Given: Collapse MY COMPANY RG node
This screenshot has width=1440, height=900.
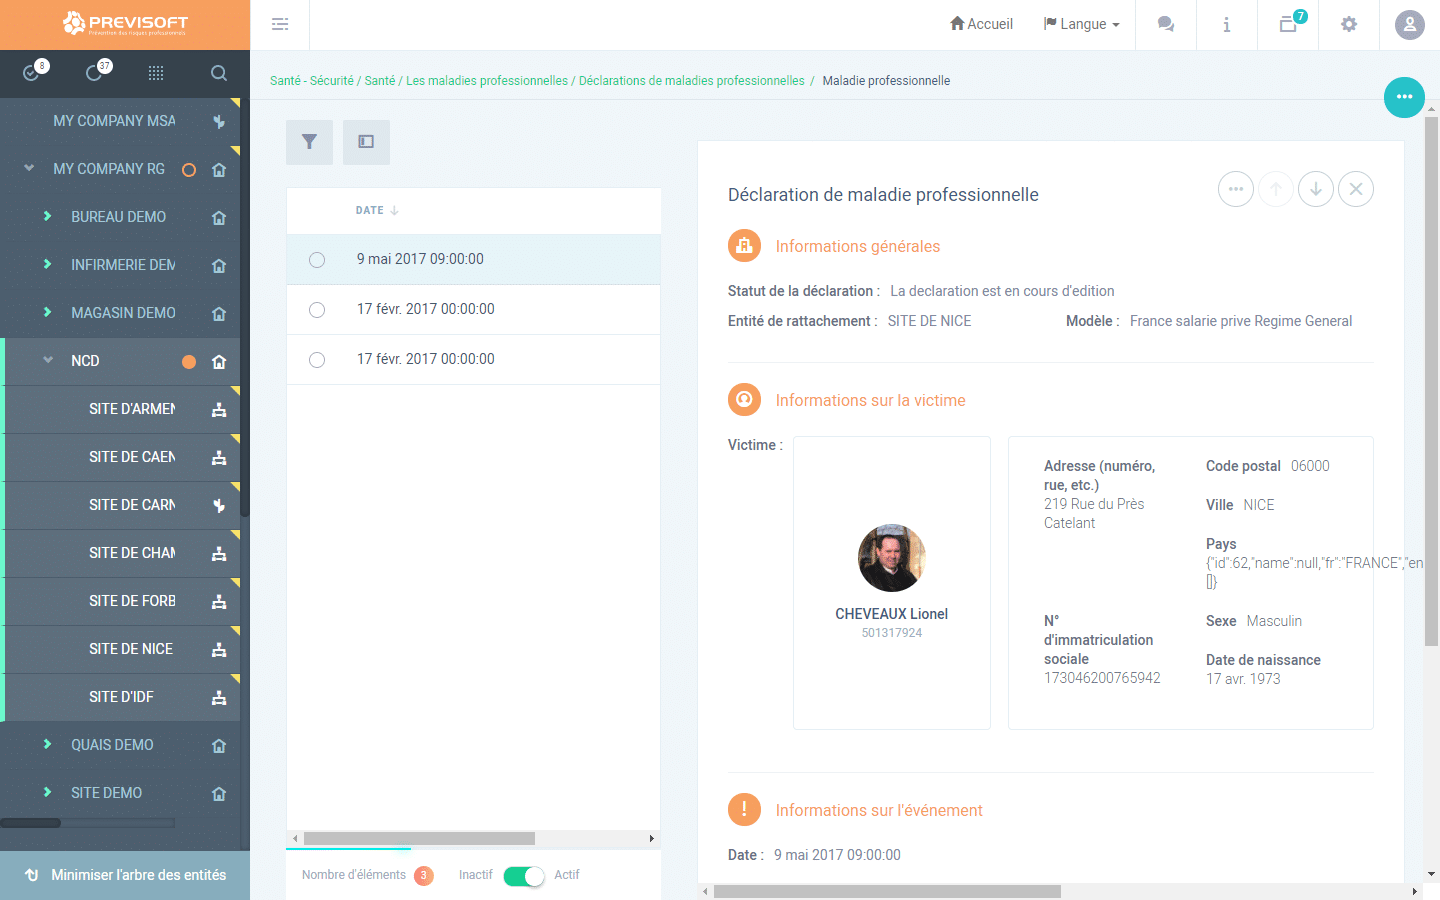Looking at the screenshot, I should (29, 168).
